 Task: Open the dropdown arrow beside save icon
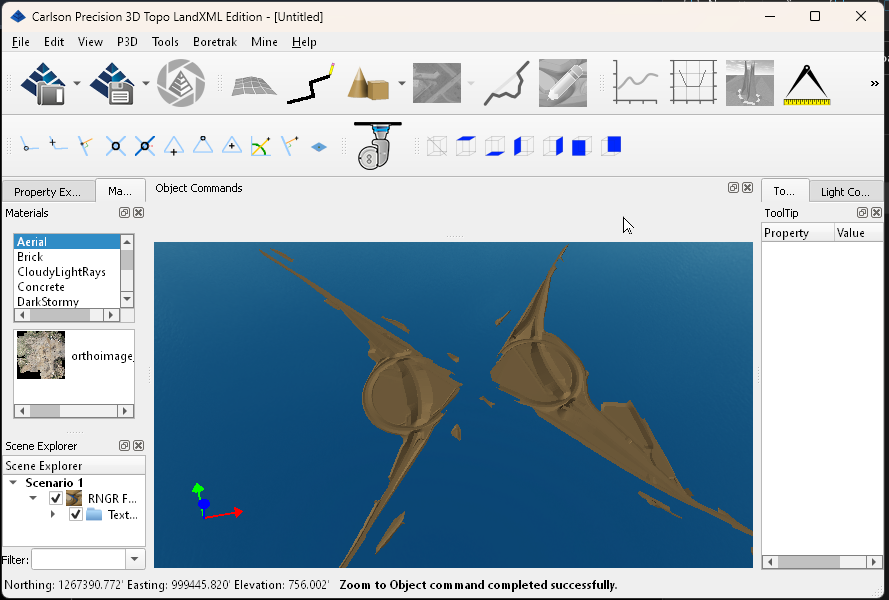pyautogui.click(x=145, y=83)
